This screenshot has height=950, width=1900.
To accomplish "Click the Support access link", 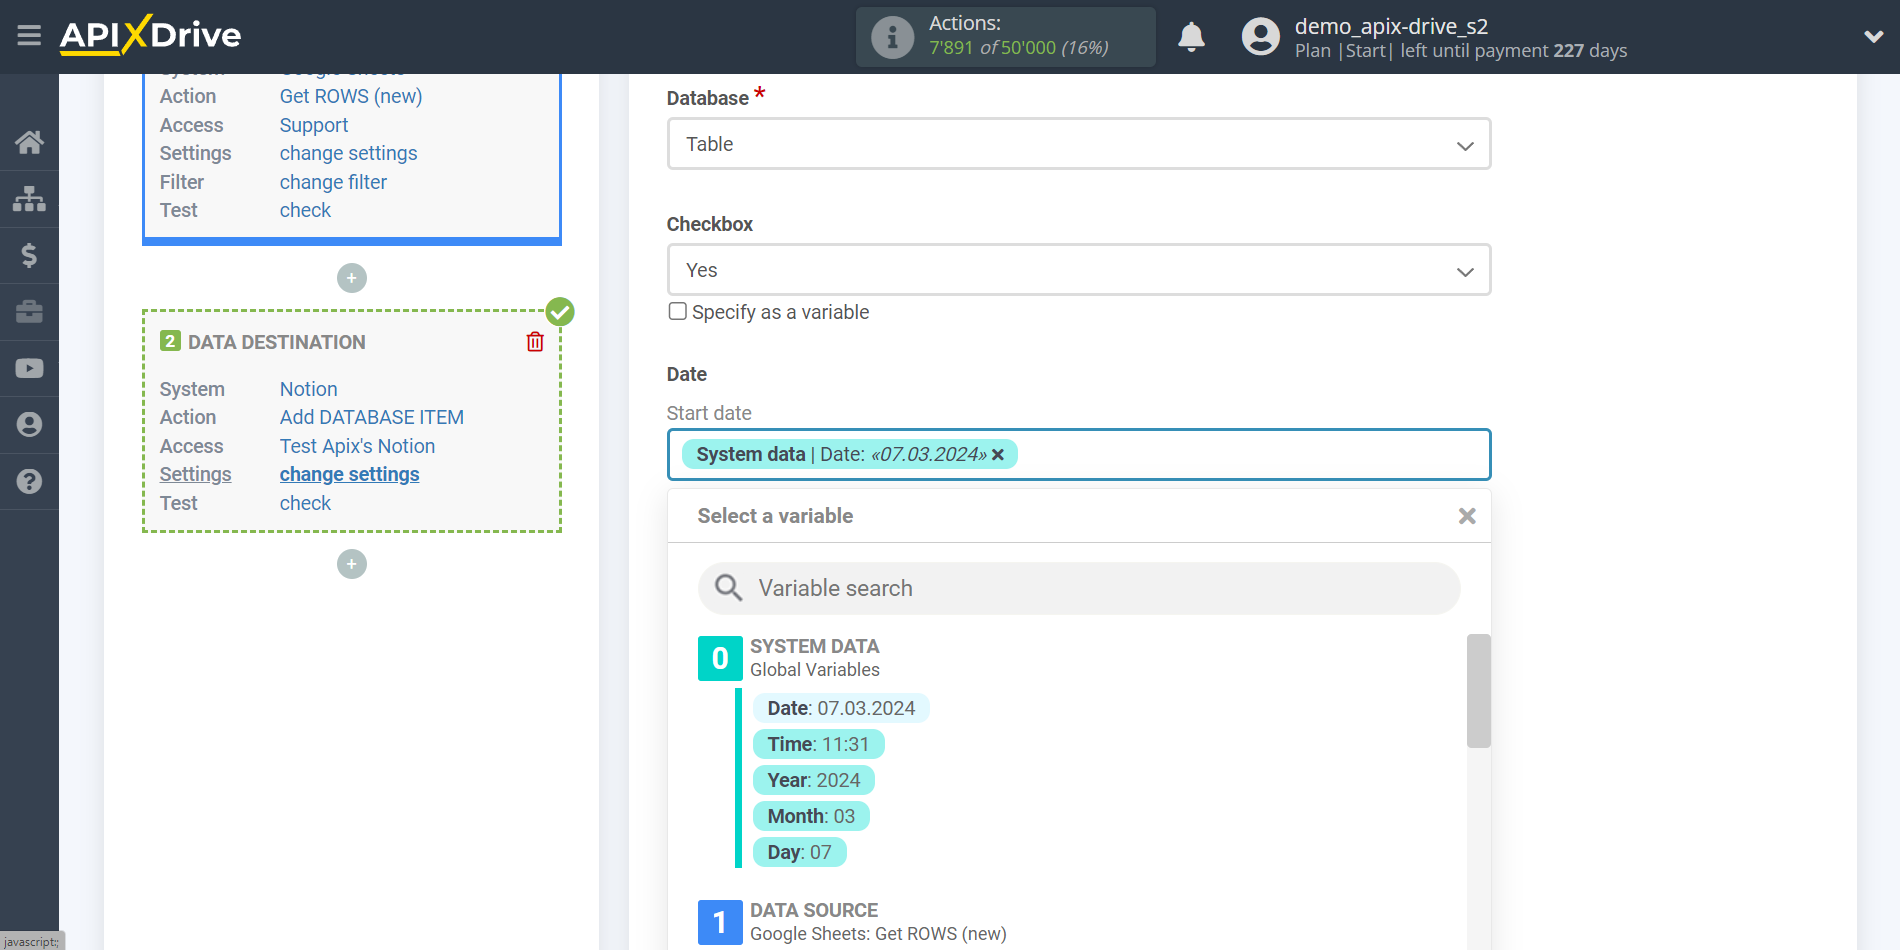I will pyautogui.click(x=314, y=125).
